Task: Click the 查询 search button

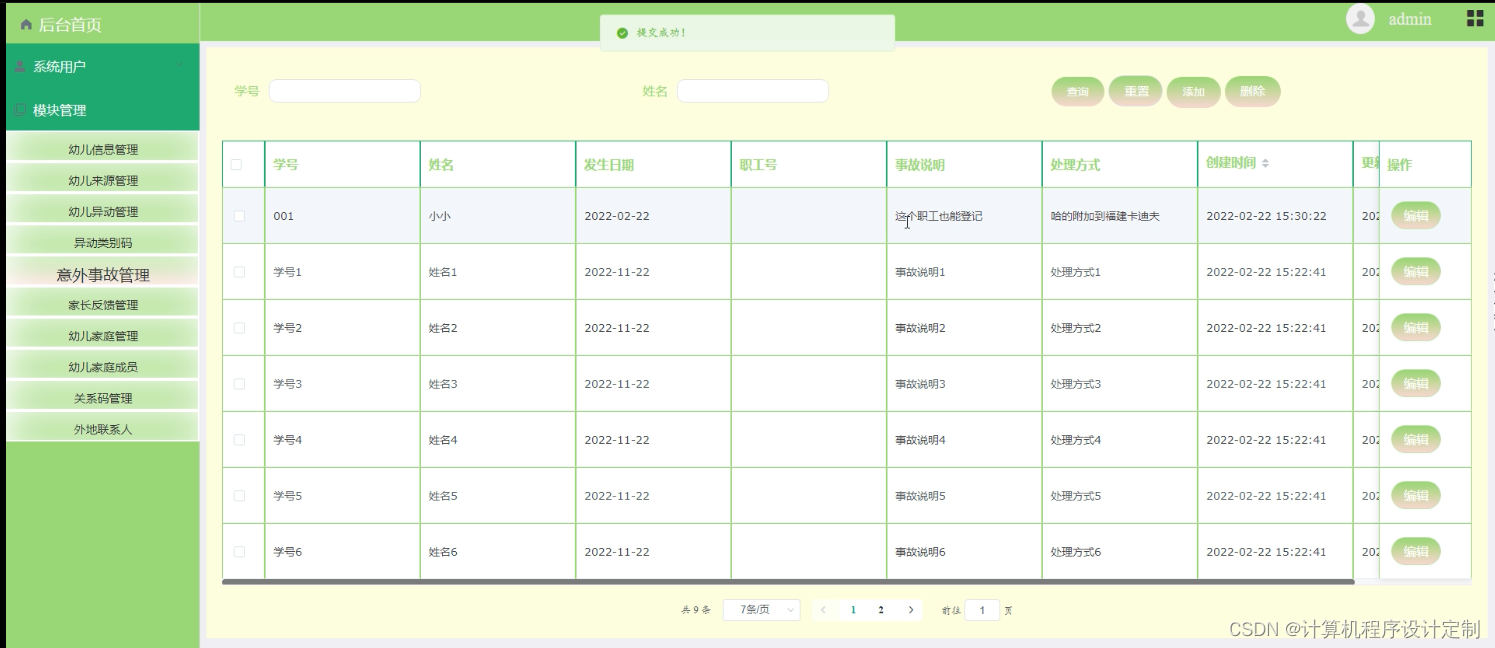Action: tap(1077, 92)
